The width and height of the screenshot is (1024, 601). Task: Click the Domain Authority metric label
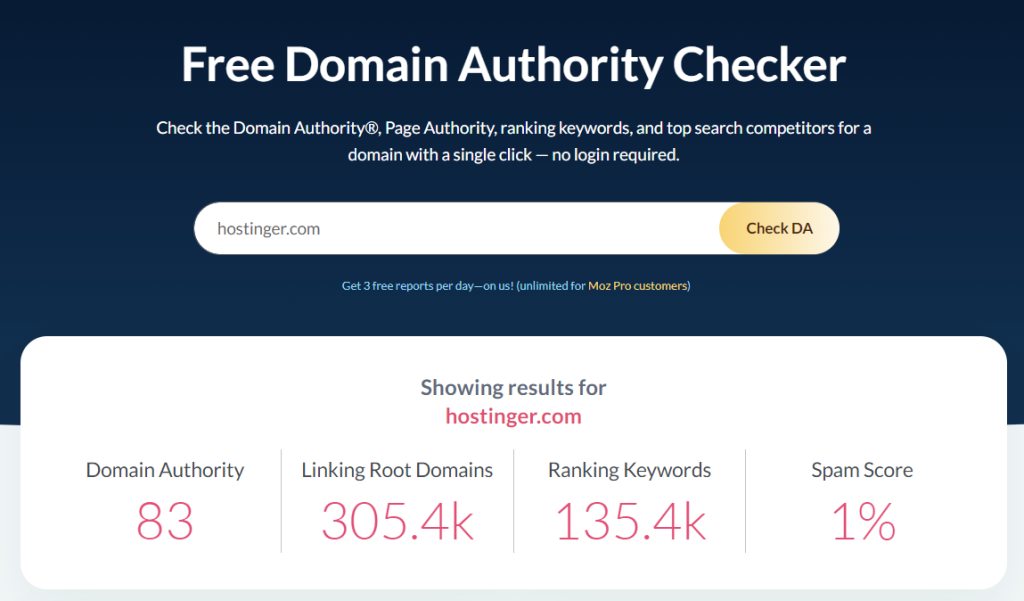point(164,469)
